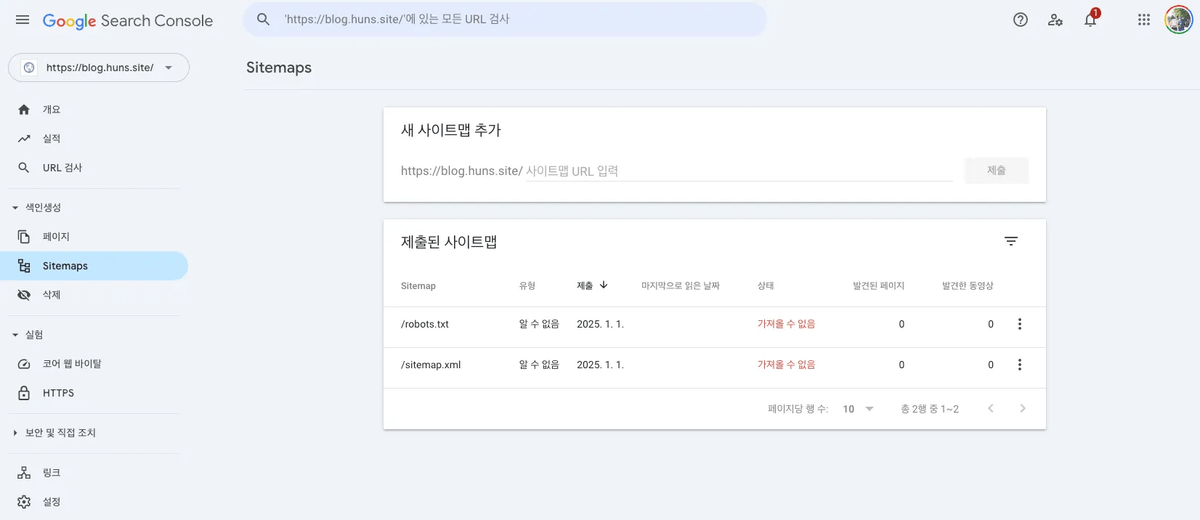Select Sitemaps in the sidebar
Image resolution: width=1200 pixels, height=520 pixels.
pyautogui.click(x=94, y=266)
